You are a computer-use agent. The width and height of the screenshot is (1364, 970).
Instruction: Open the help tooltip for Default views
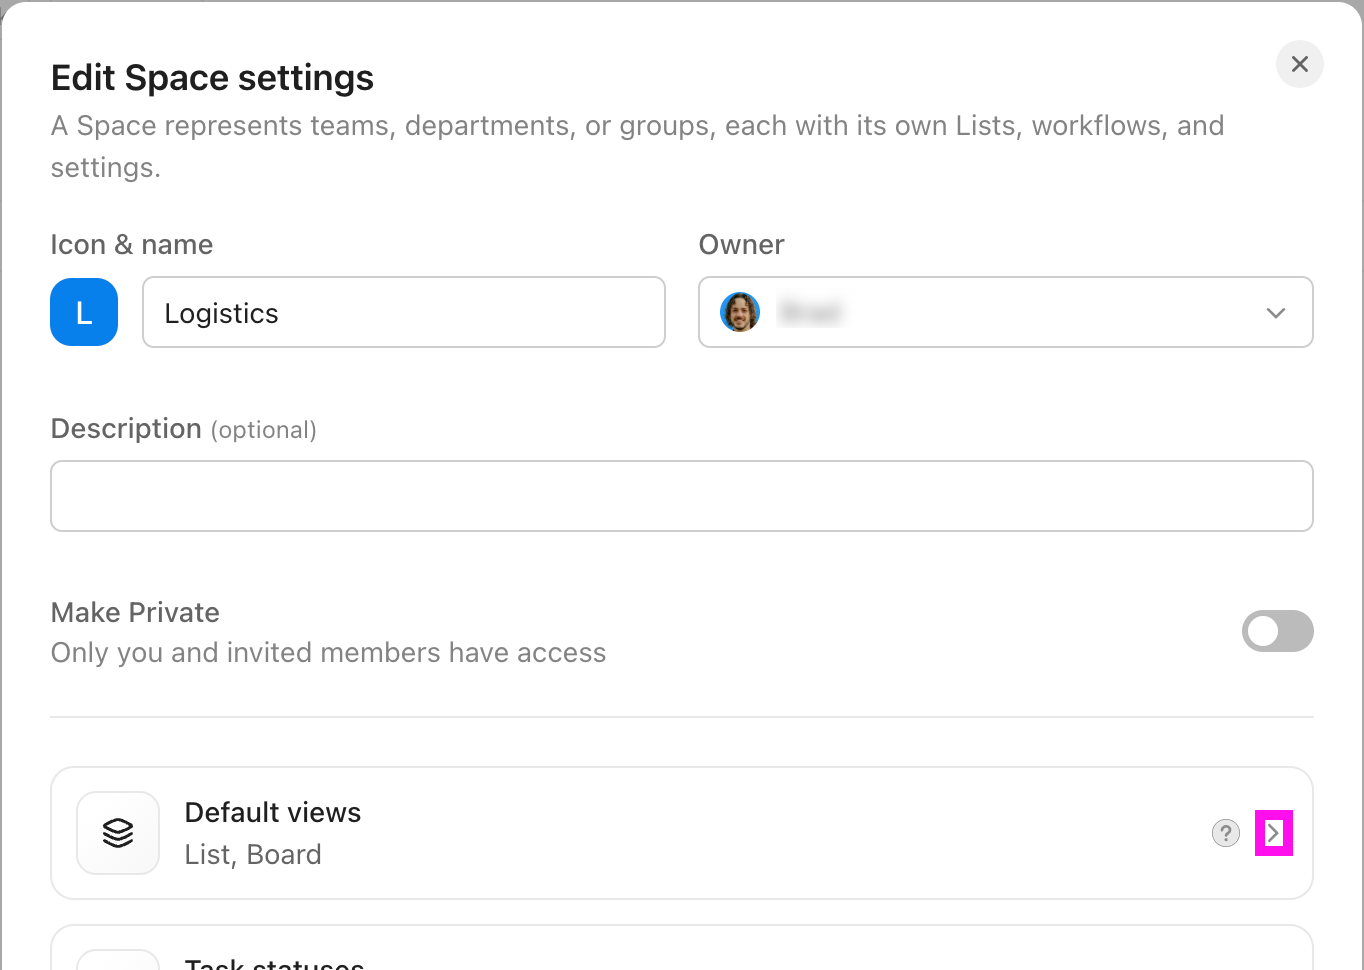pos(1226,833)
